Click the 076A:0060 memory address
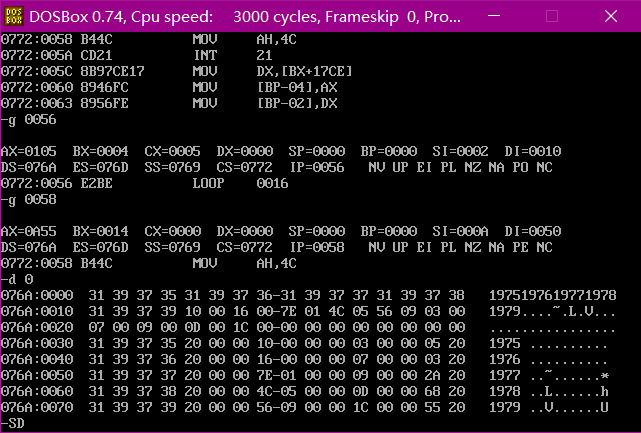 [x=36, y=391]
